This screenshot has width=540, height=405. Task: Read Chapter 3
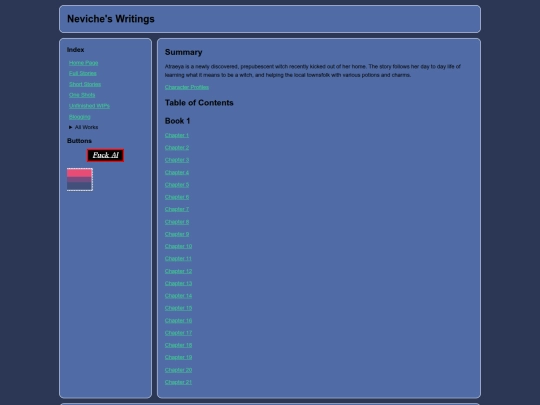pos(177,160)
